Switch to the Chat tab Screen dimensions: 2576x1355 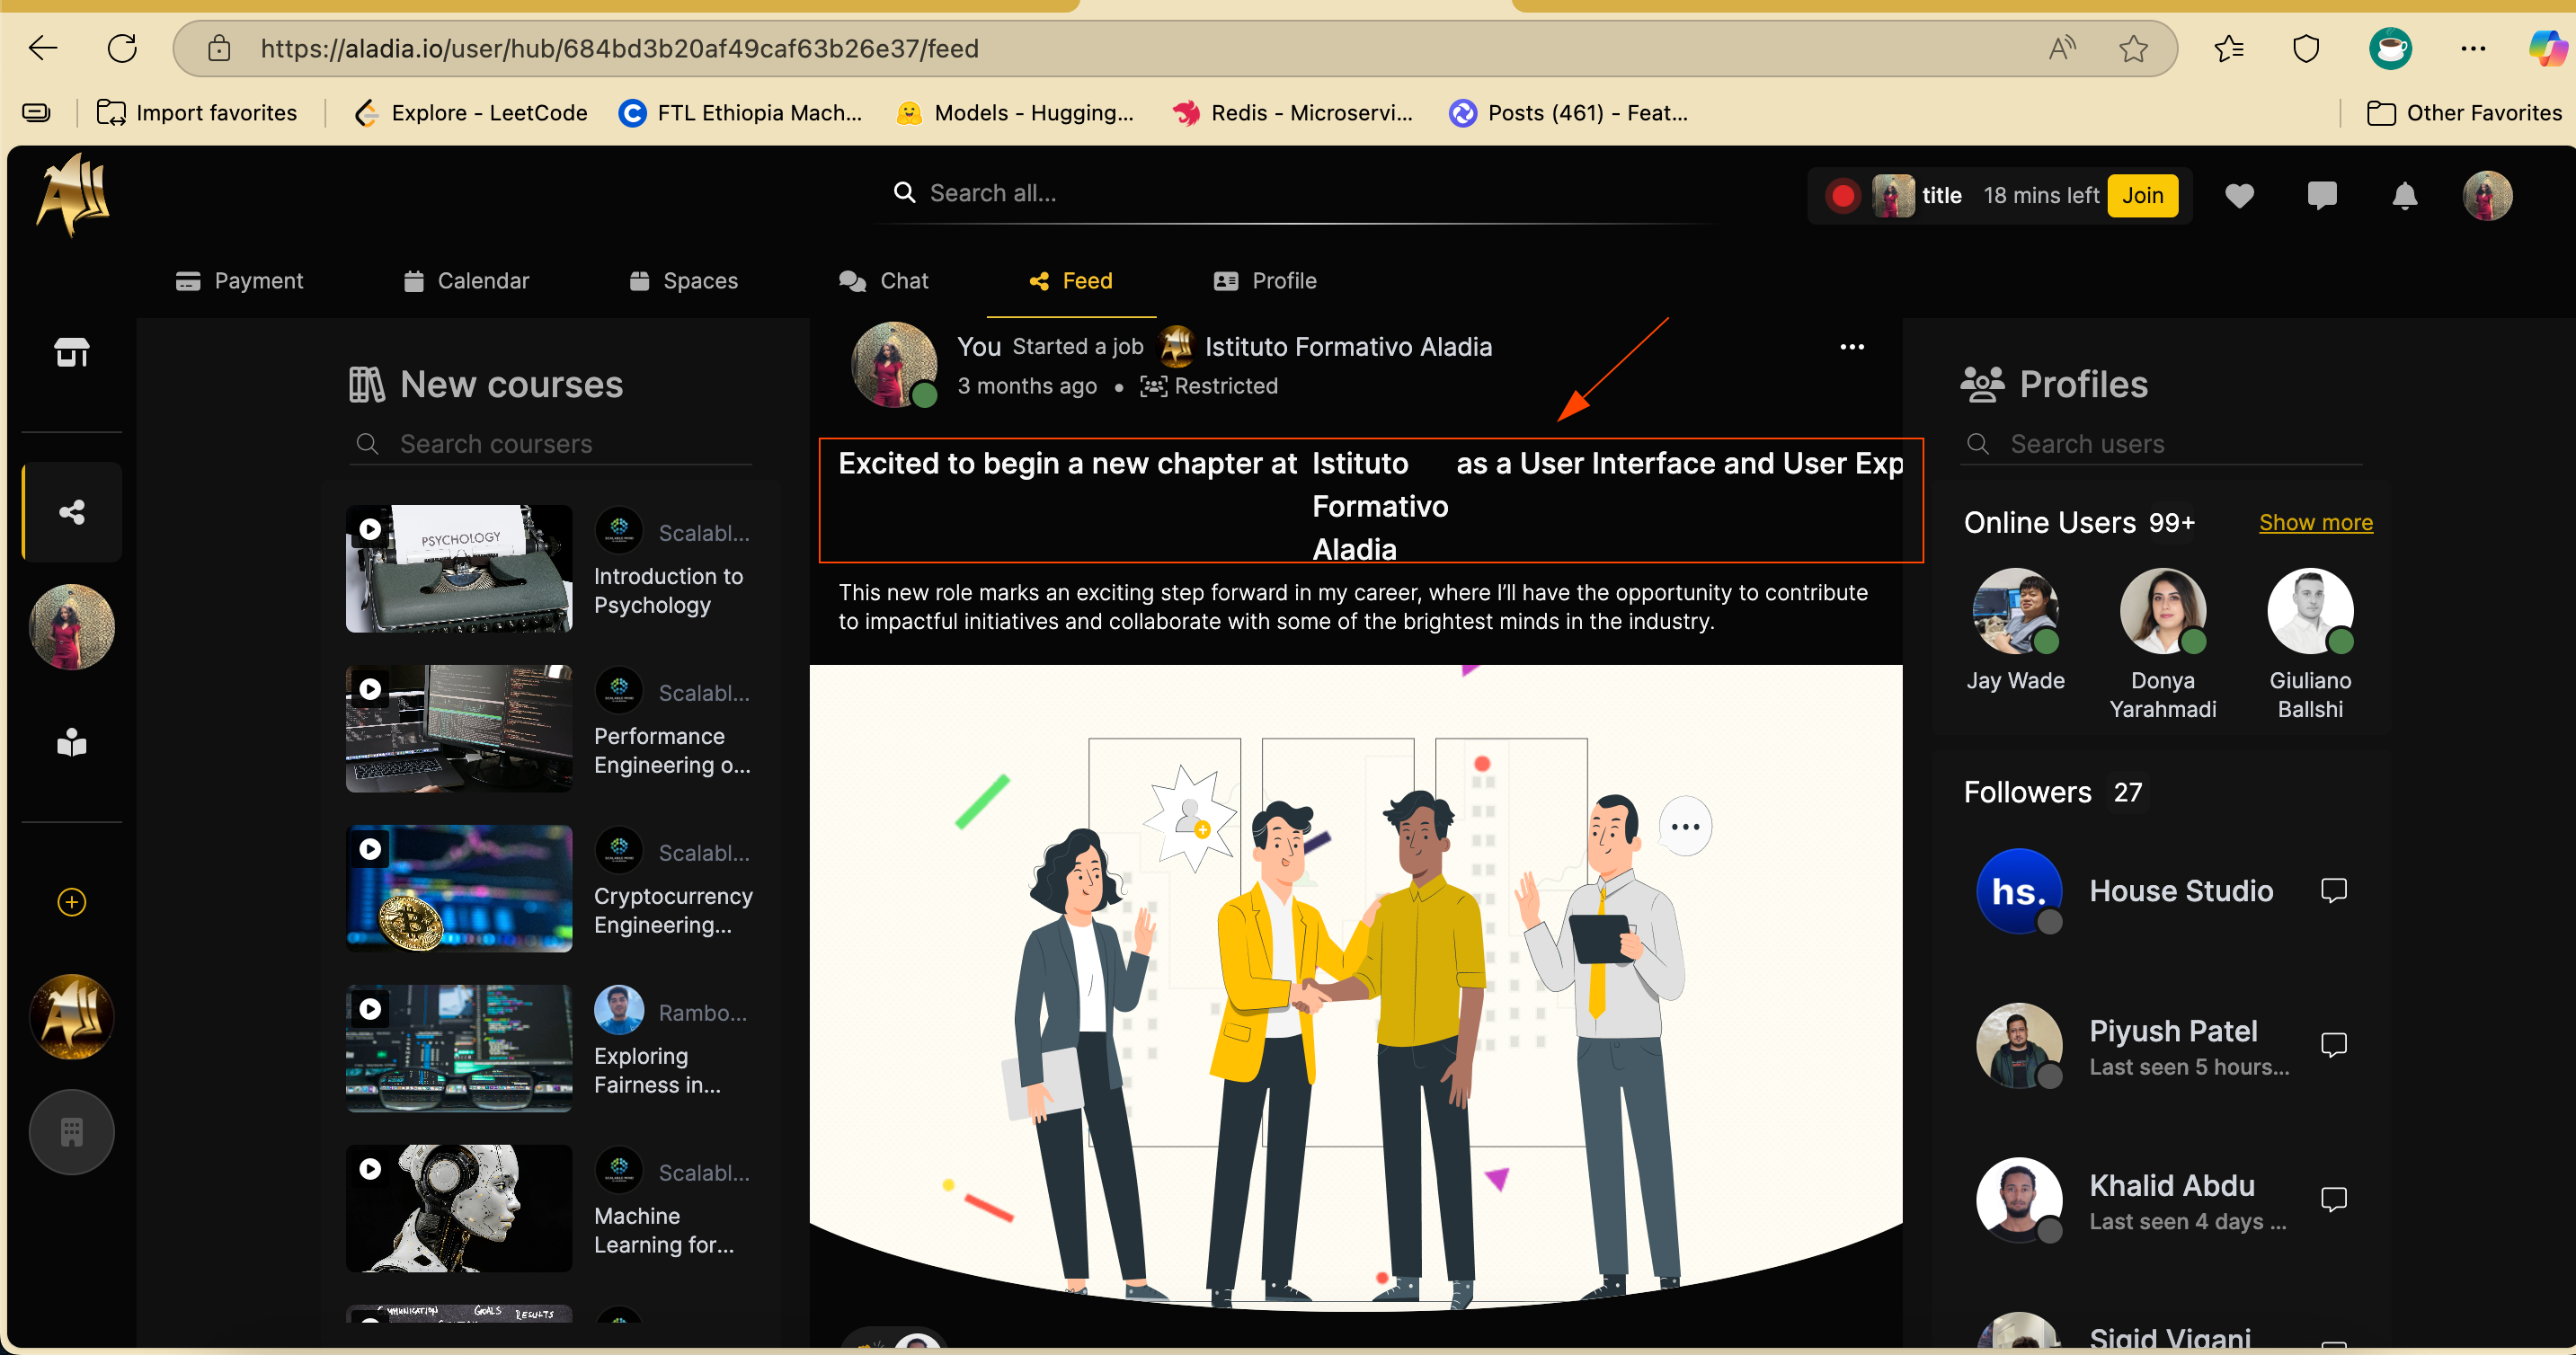[884, 281]
